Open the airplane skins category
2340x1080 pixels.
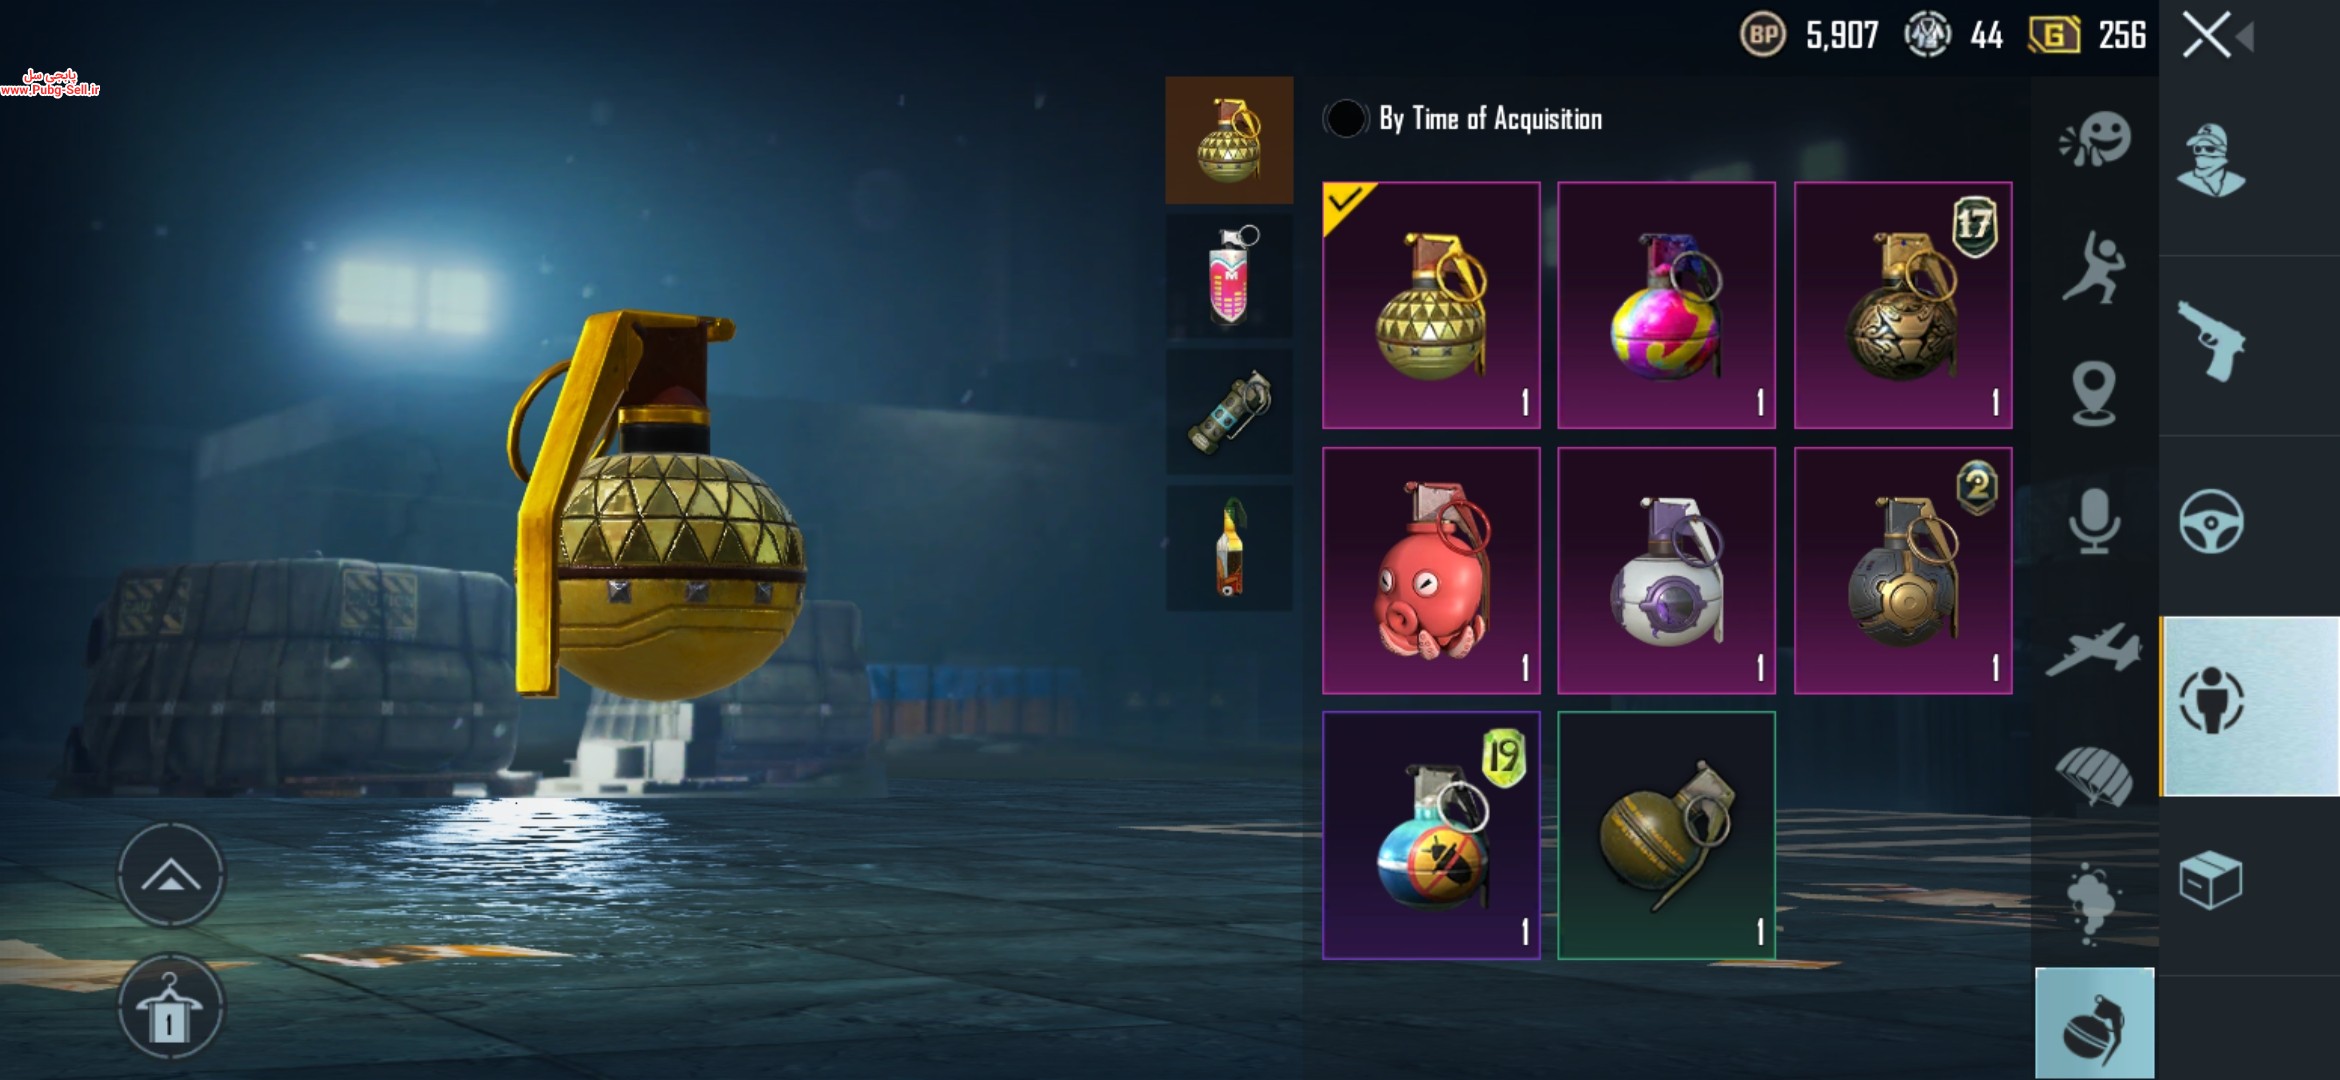2093,649
